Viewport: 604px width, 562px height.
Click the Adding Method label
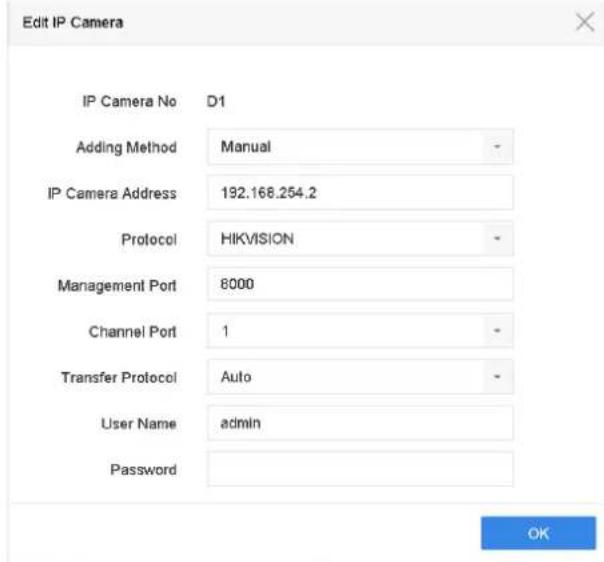126,148
